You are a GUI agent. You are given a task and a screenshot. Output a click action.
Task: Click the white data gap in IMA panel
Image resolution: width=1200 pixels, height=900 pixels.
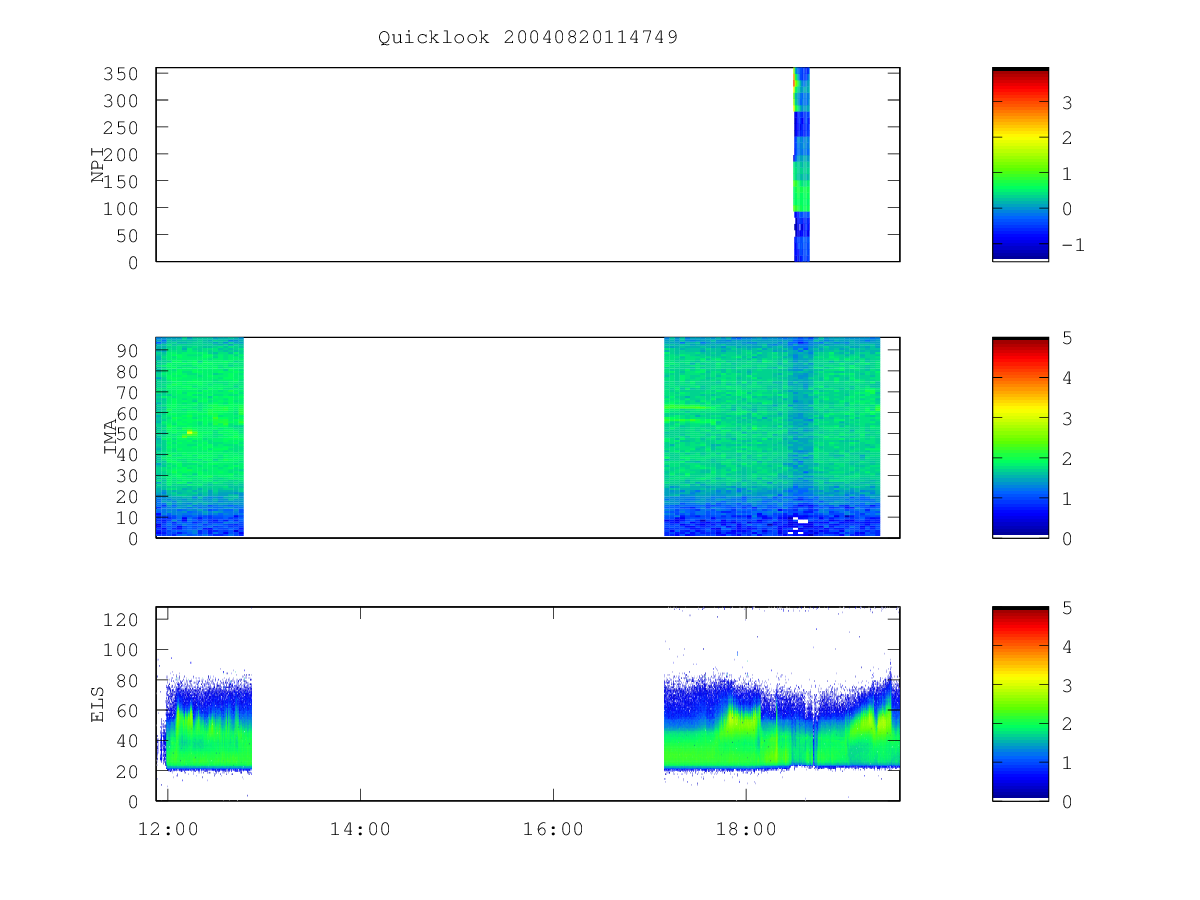tap(801, 521)
